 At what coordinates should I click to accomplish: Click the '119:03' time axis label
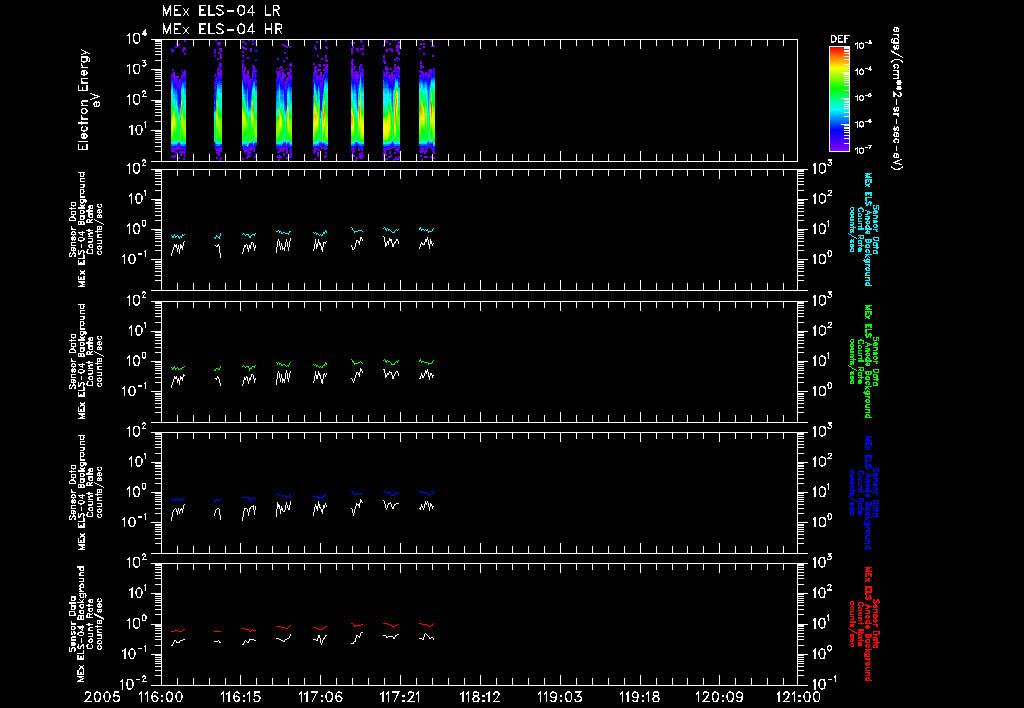click(559, 697)
